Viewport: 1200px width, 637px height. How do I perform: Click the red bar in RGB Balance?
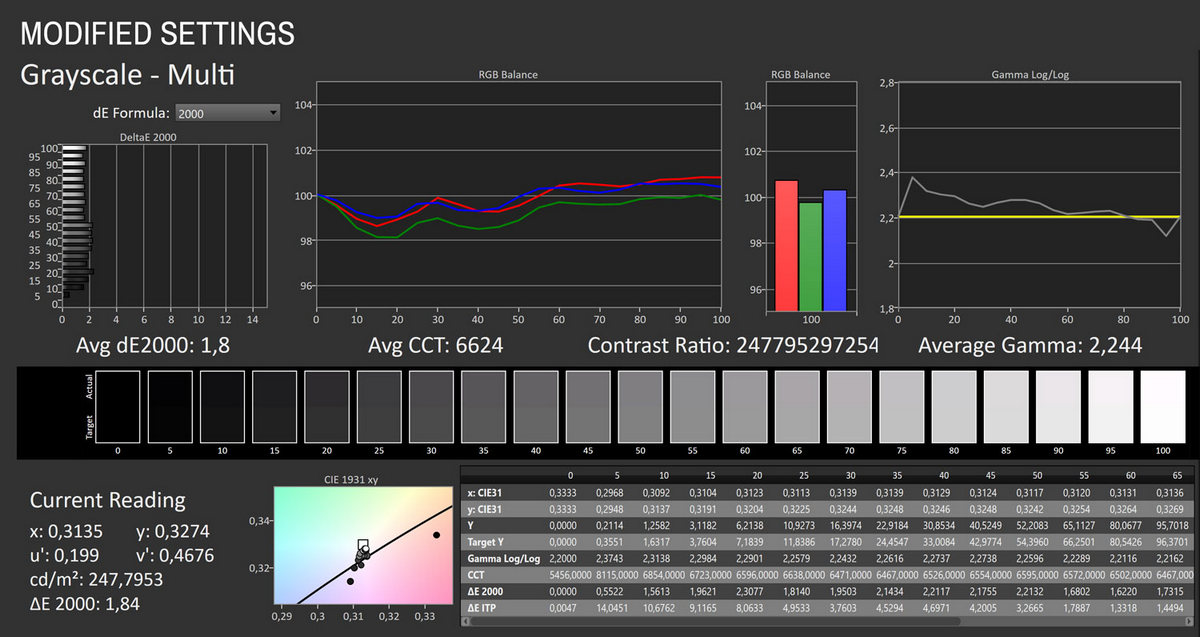(x=786, y=245)
